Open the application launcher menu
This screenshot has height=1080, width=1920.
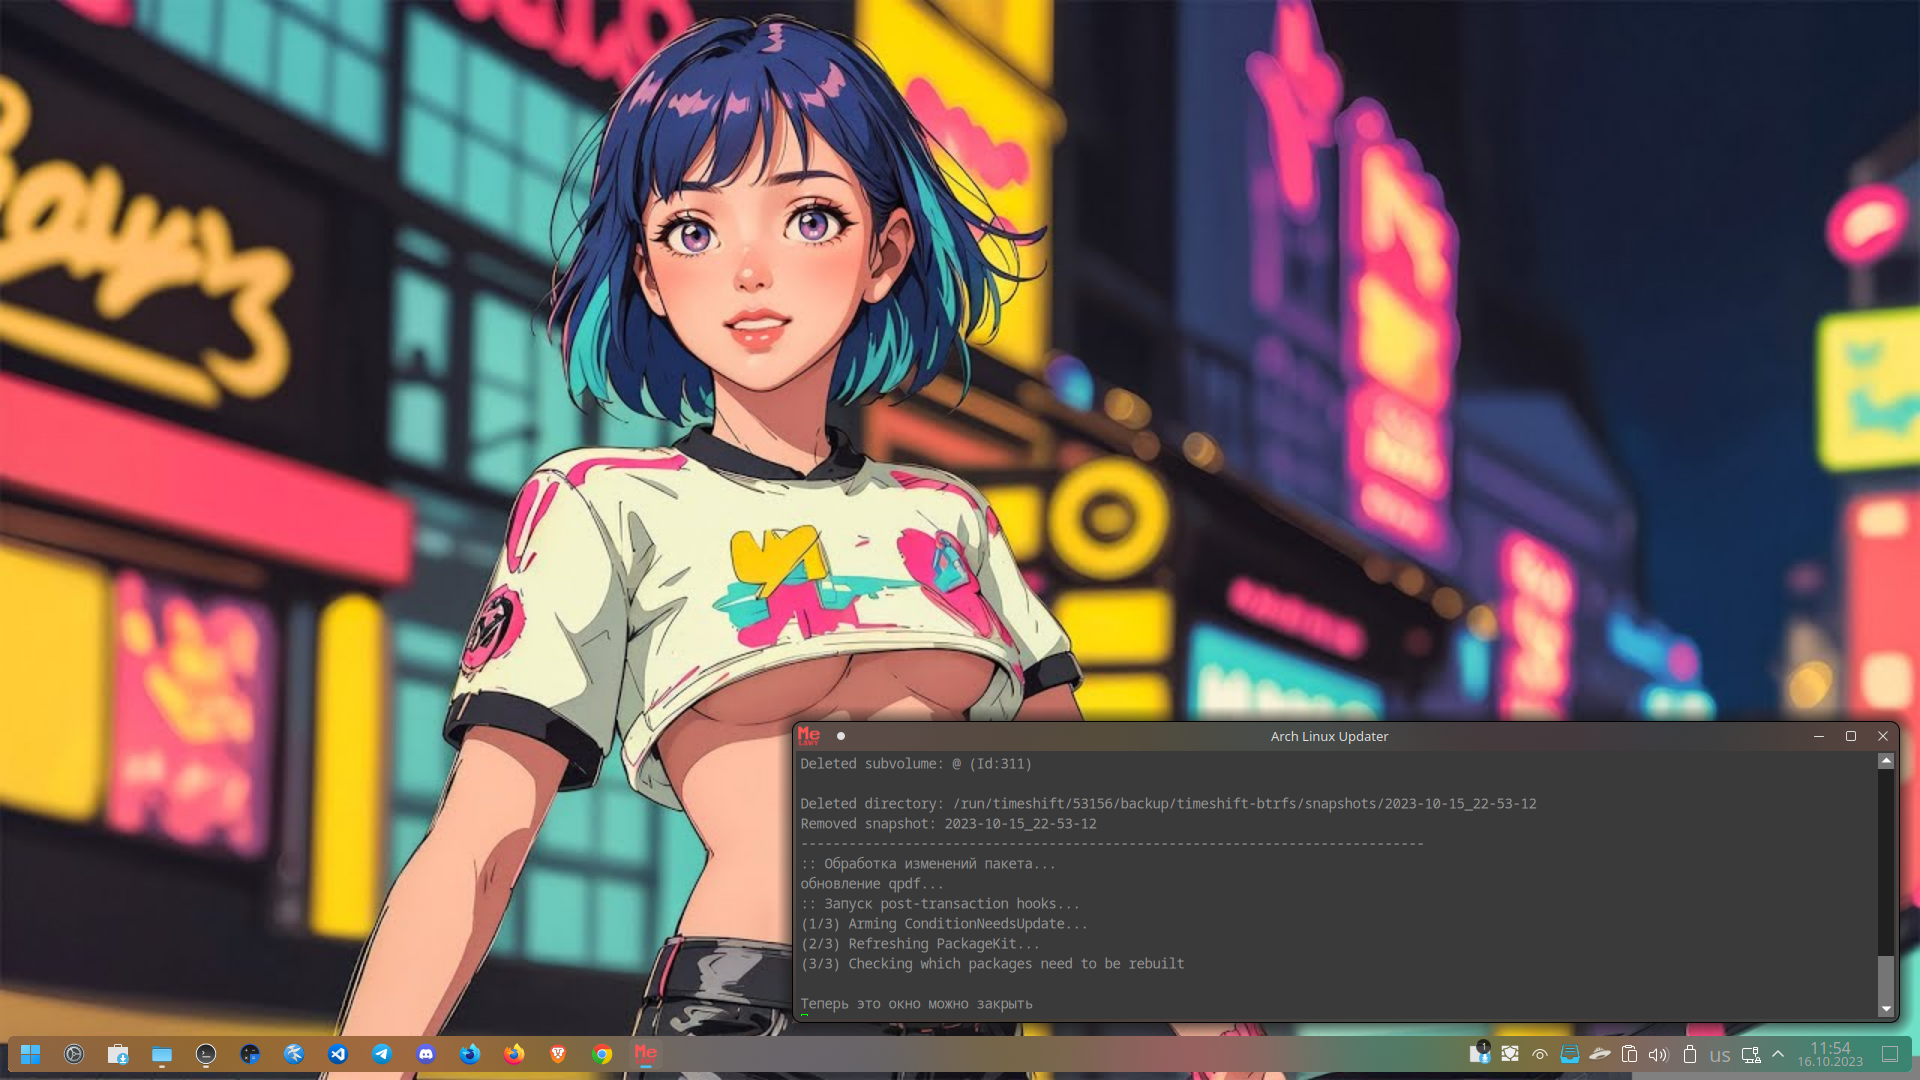(x=30, y=1054)
